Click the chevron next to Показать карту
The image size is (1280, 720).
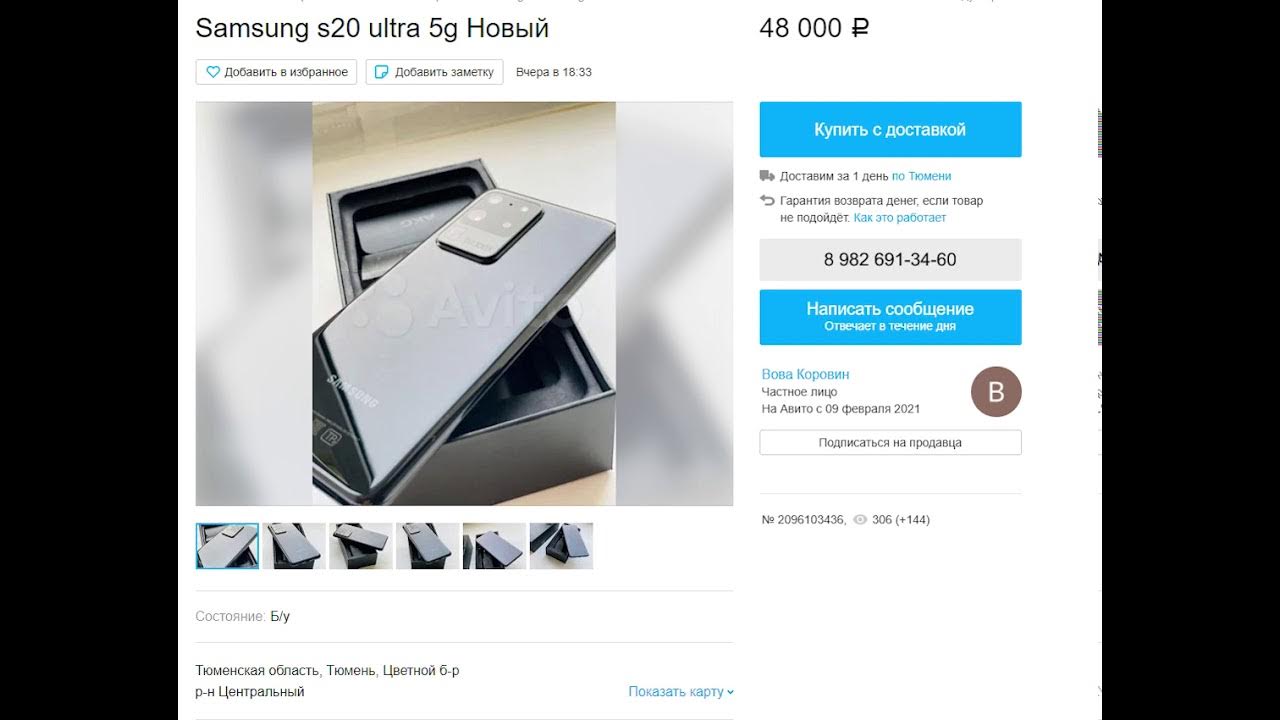[731, 692]
